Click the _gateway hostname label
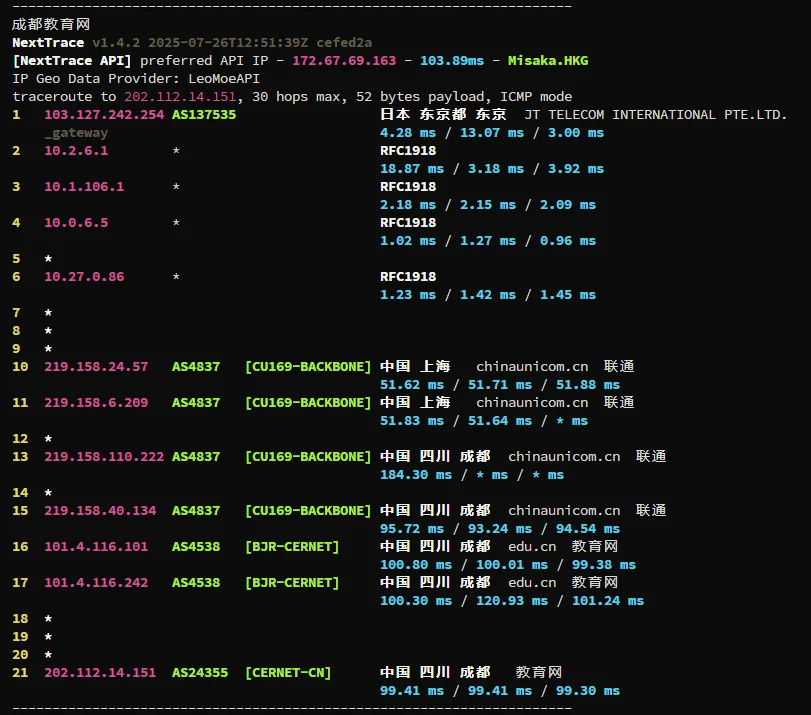This screenshot has height=715, width=811. click(76, 132)
